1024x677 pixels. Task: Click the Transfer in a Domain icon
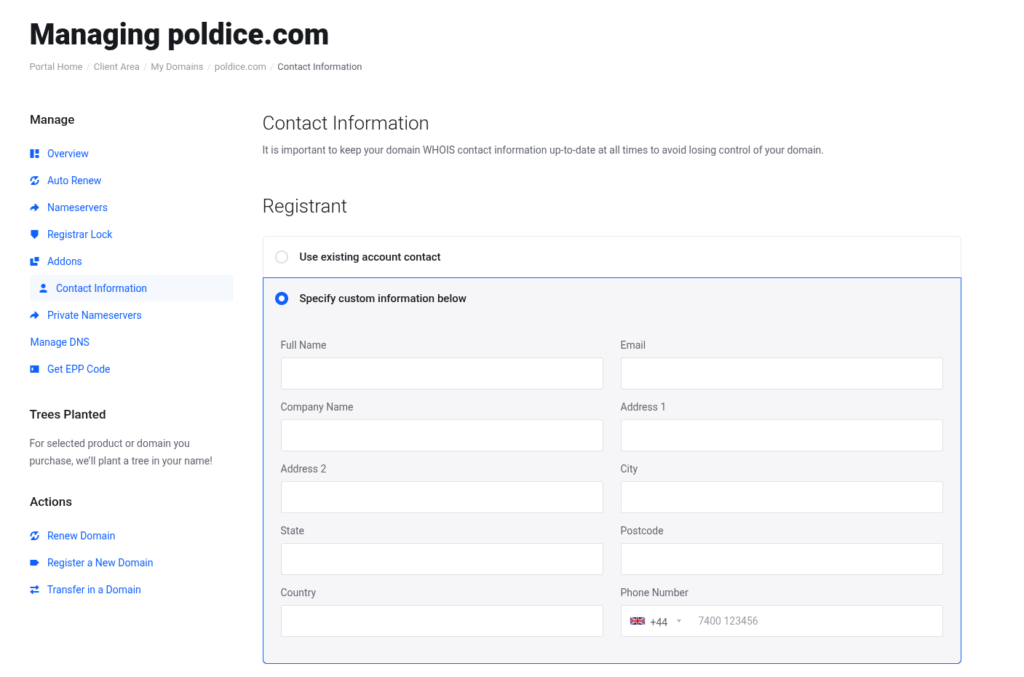35,590
